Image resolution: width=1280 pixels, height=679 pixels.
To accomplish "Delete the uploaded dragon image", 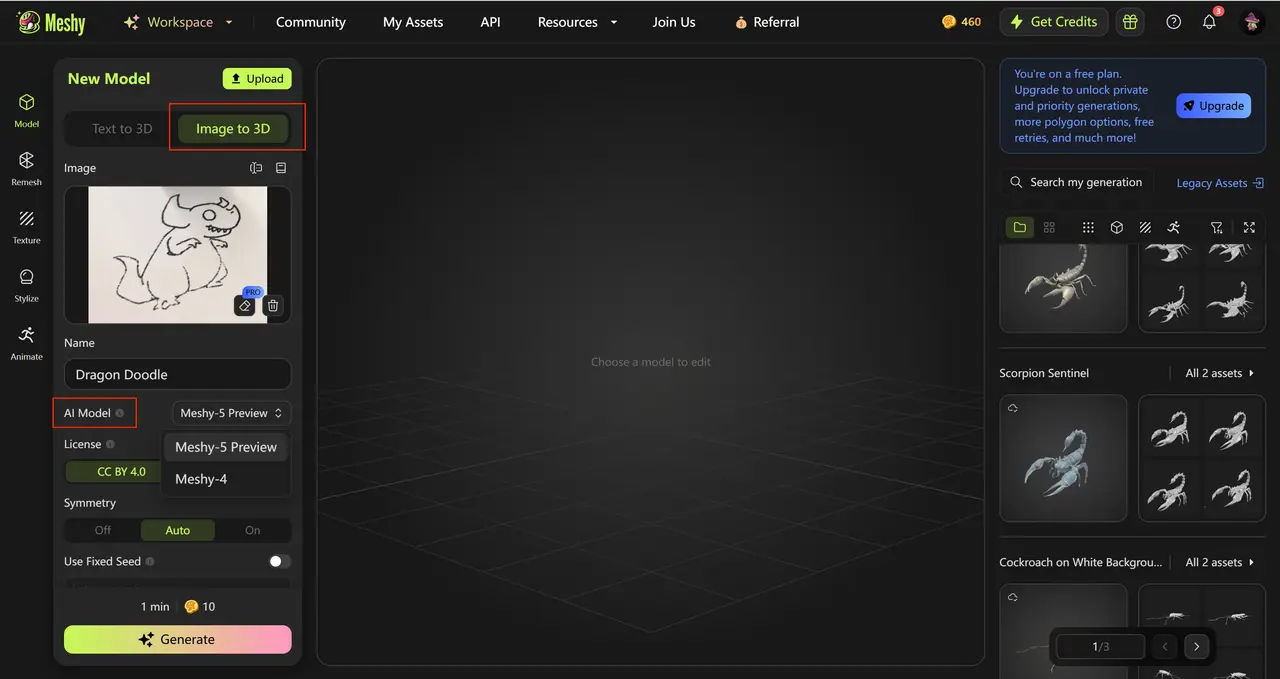I will tap(273, 306).
